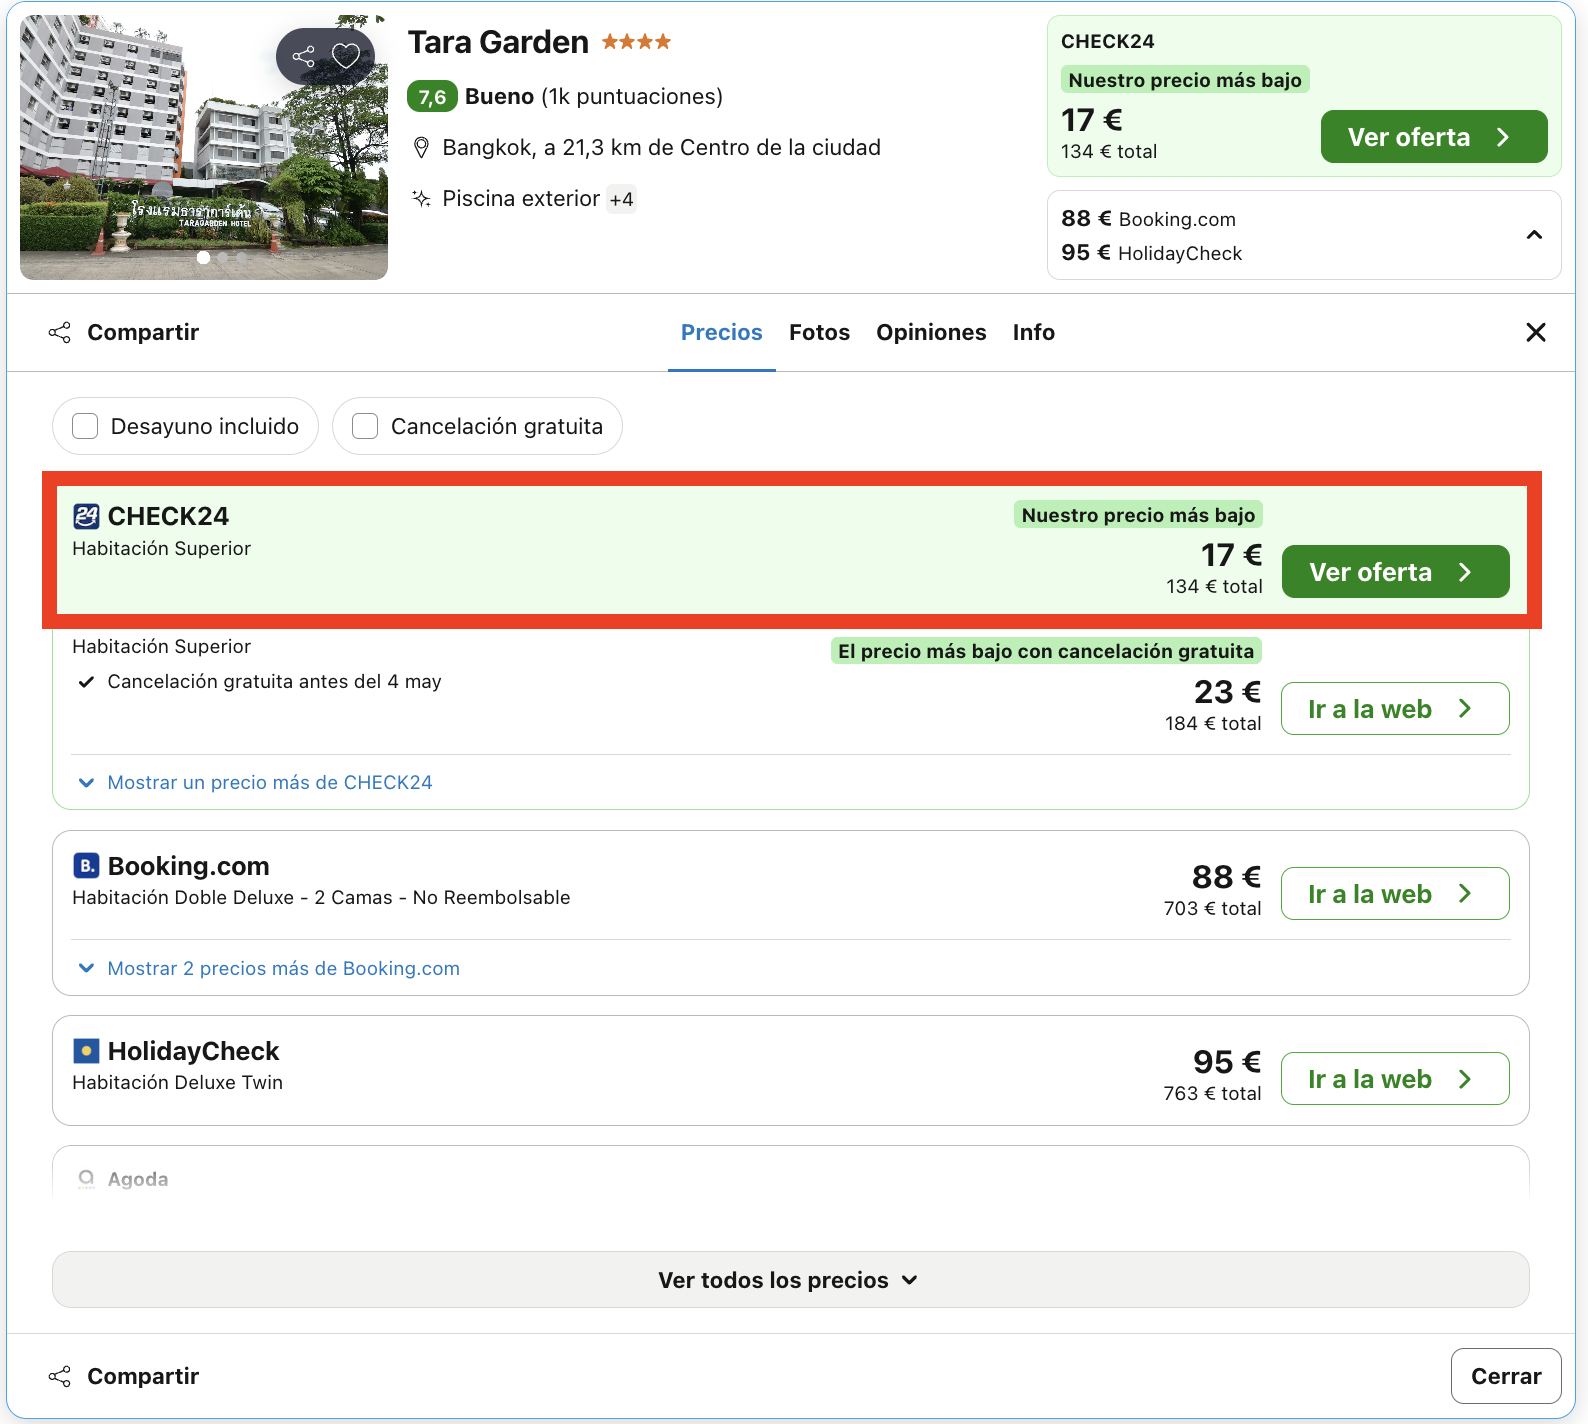Click Ir a la web for 23 € offer
The width and height of the screenshot is (1588, 1424).
pos(1395,709)
